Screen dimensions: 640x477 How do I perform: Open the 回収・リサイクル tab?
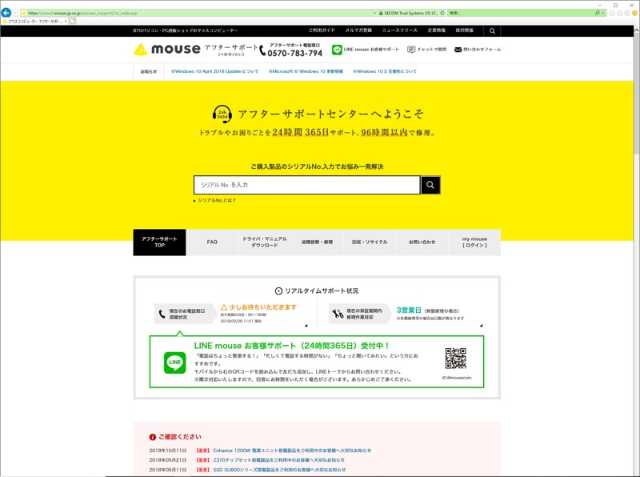[x=369, y=242]
